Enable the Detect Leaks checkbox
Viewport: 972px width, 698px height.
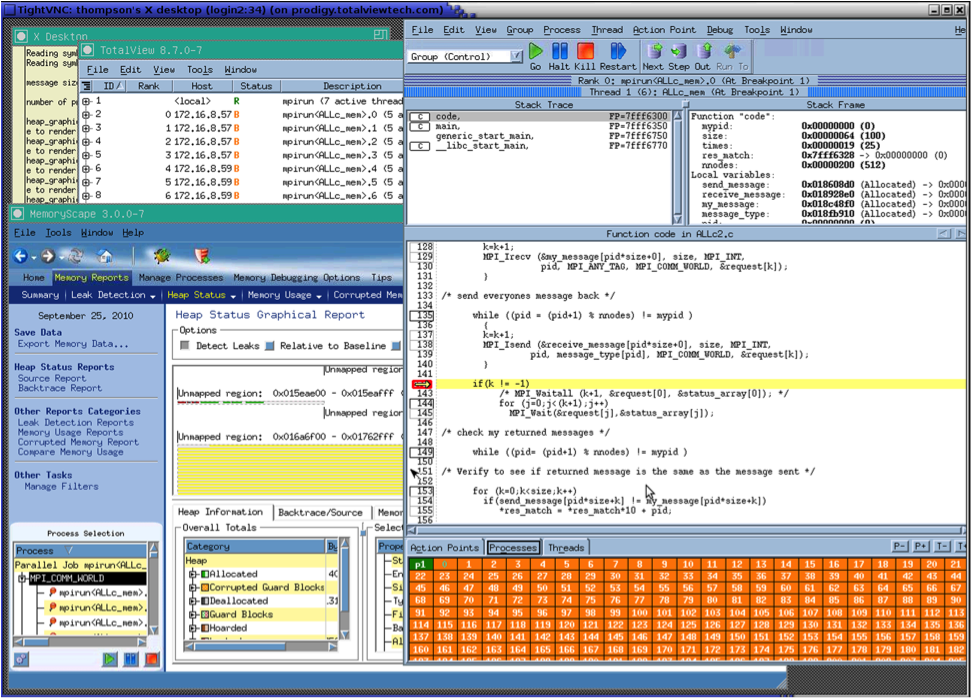185,346
